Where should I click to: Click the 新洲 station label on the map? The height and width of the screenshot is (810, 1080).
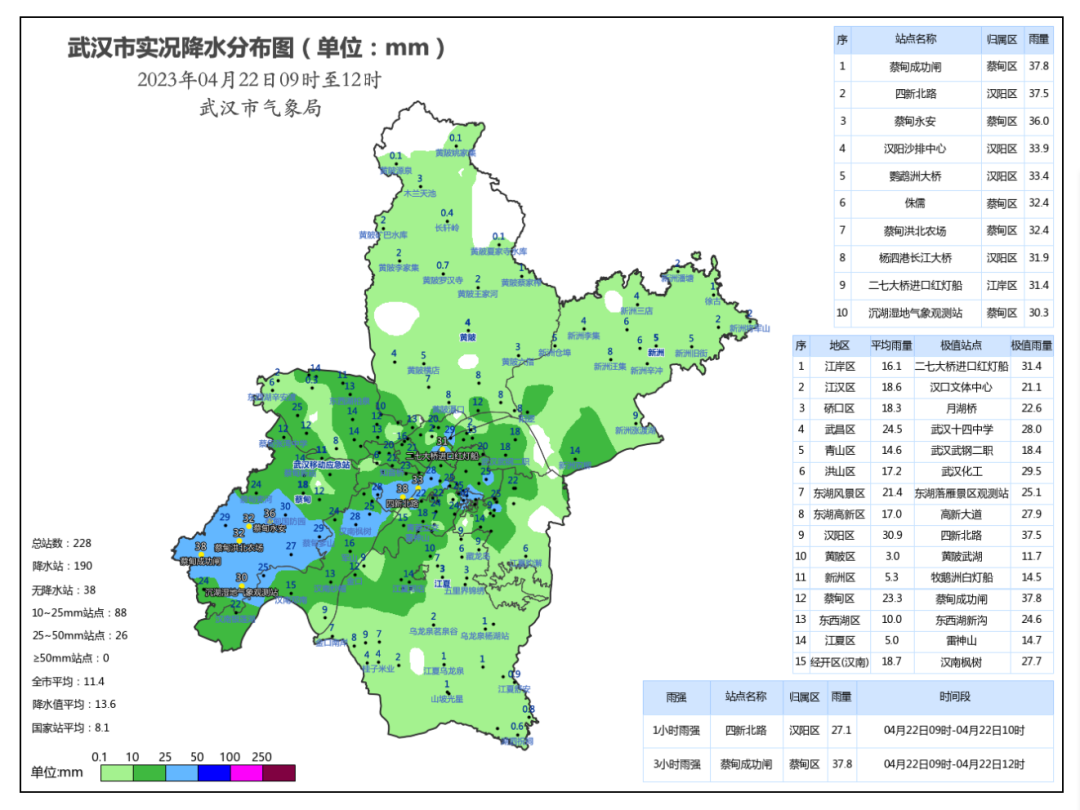[x=656, y=353]
